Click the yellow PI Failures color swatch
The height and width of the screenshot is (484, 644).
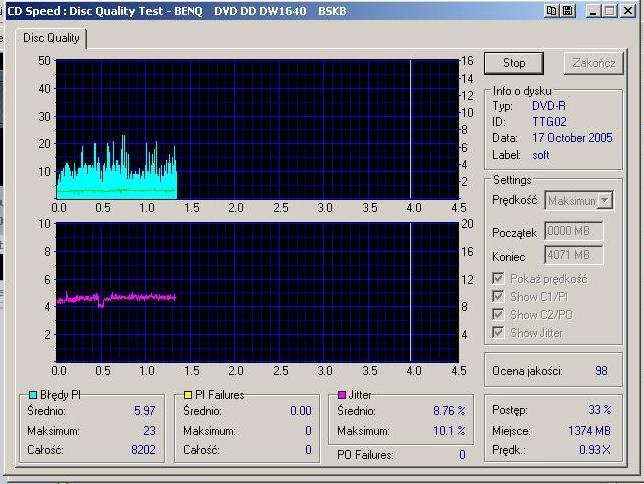tap(188, 395)
